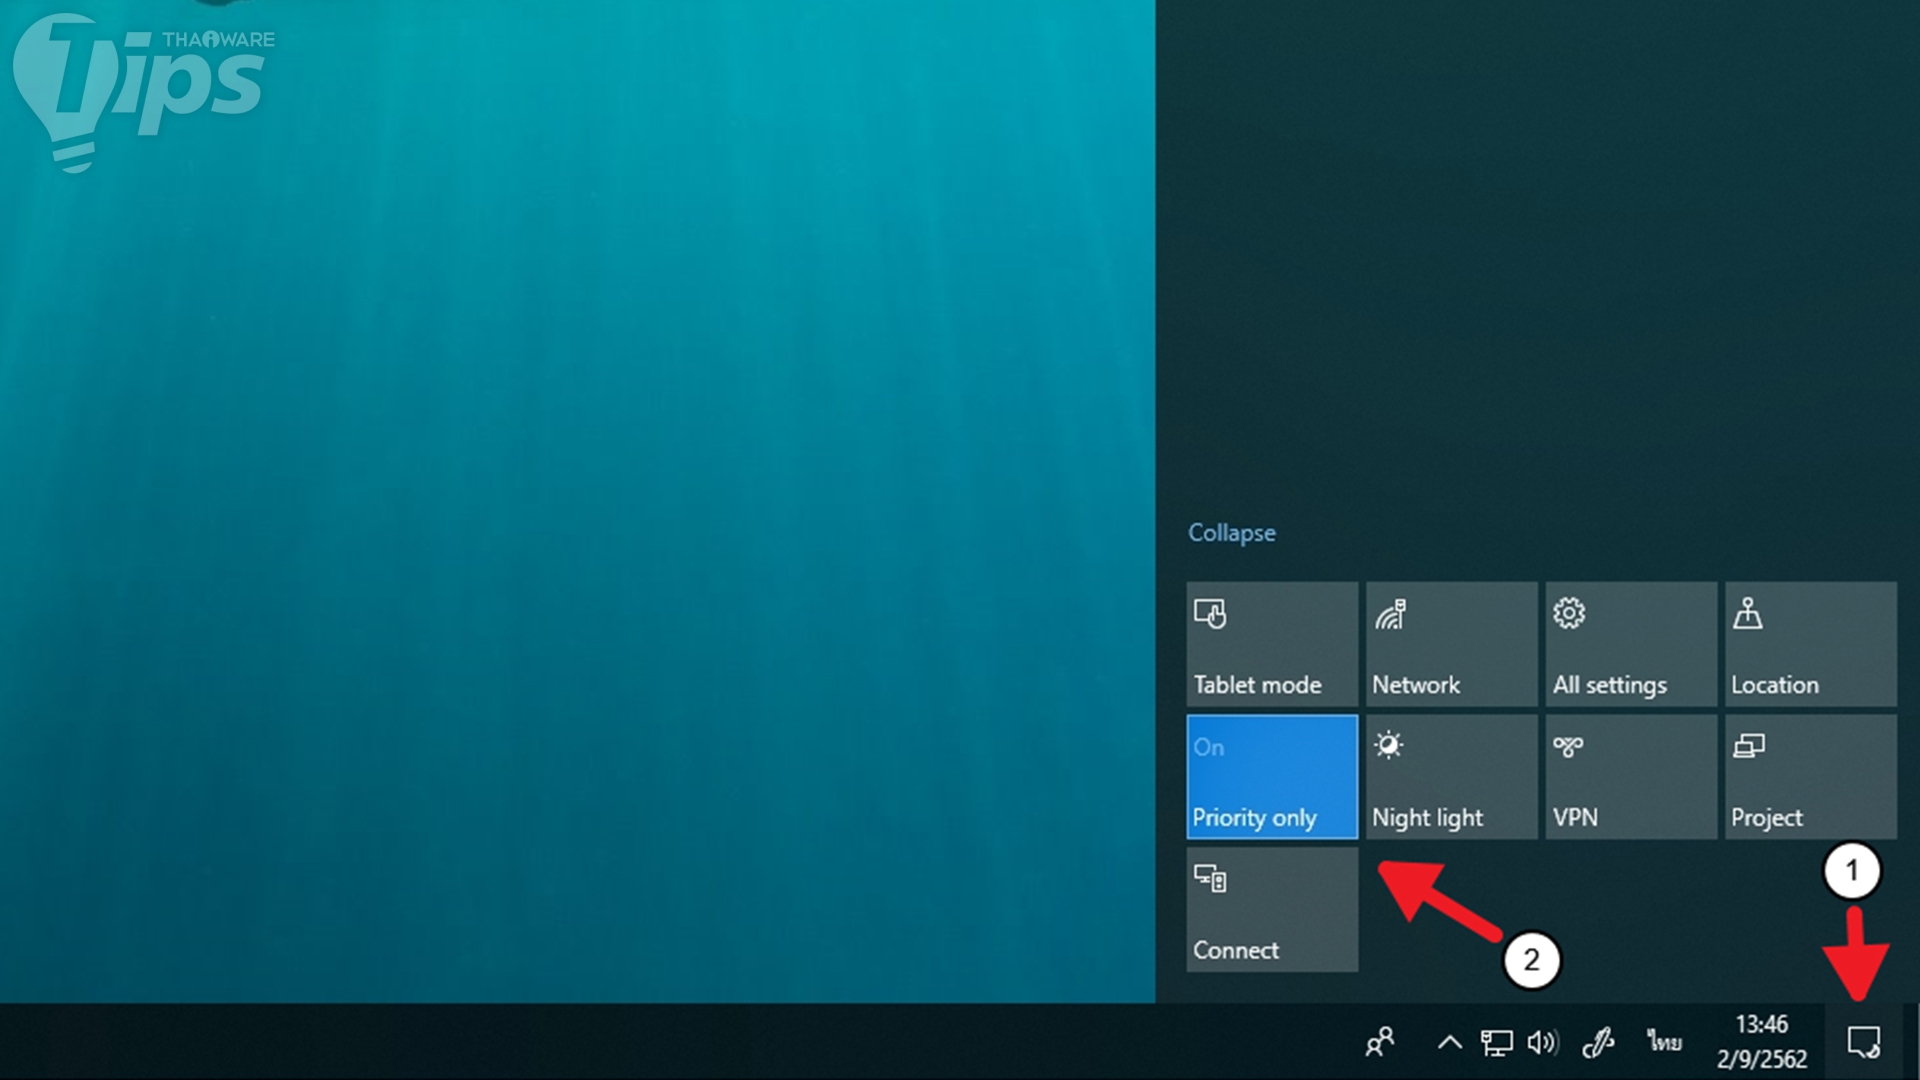
Task: Open the Project display options tile
Action: (1810, 777)
